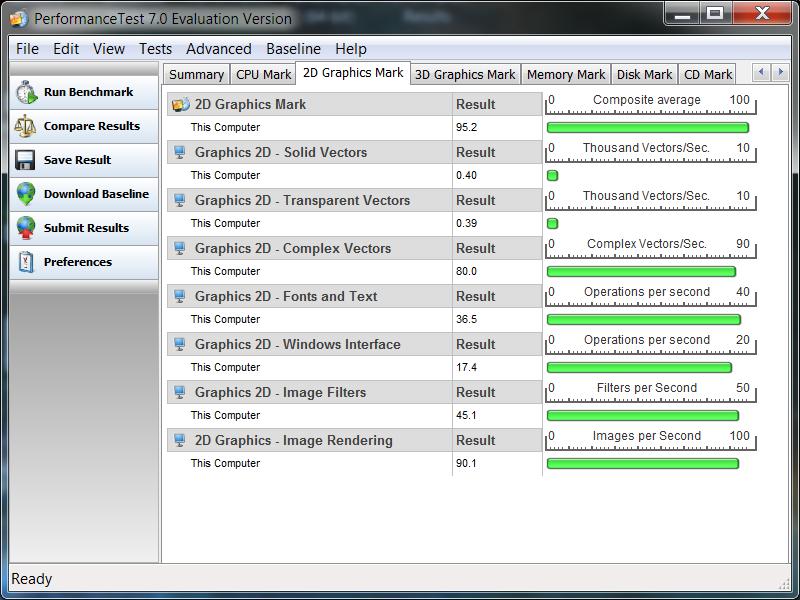Click the small Solid Vectors green bar
This screenshot has height=600, width=800.
tap(552, 176)
